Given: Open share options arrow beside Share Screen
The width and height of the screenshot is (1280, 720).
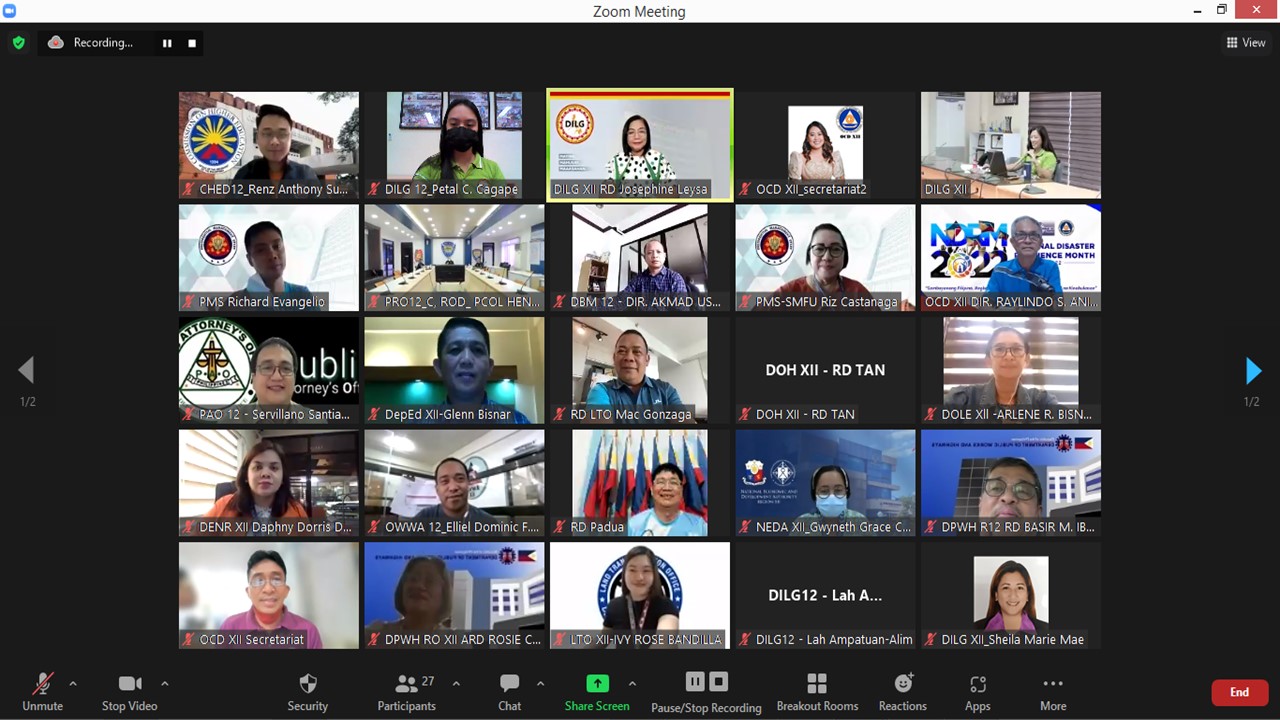Looking at the screenshot, I should [x=632, y=684].
